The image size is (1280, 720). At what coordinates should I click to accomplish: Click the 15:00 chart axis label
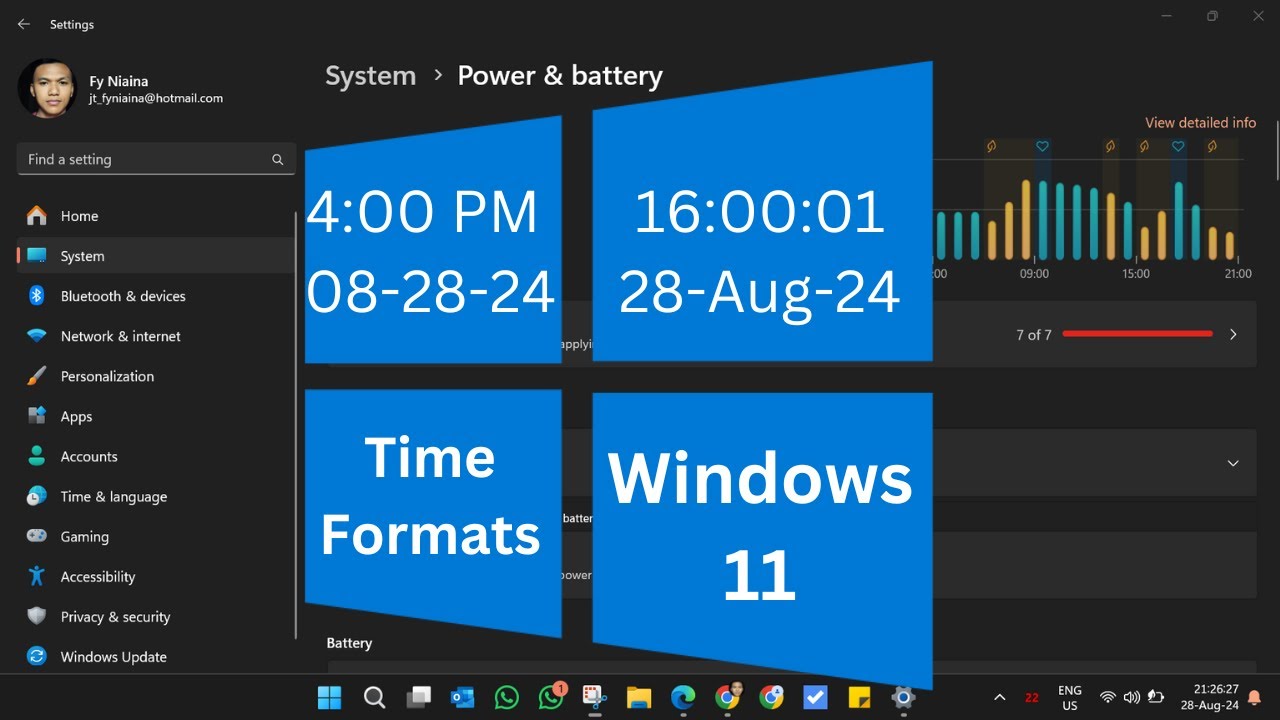pyautogui.click(x=1136, y=273)
